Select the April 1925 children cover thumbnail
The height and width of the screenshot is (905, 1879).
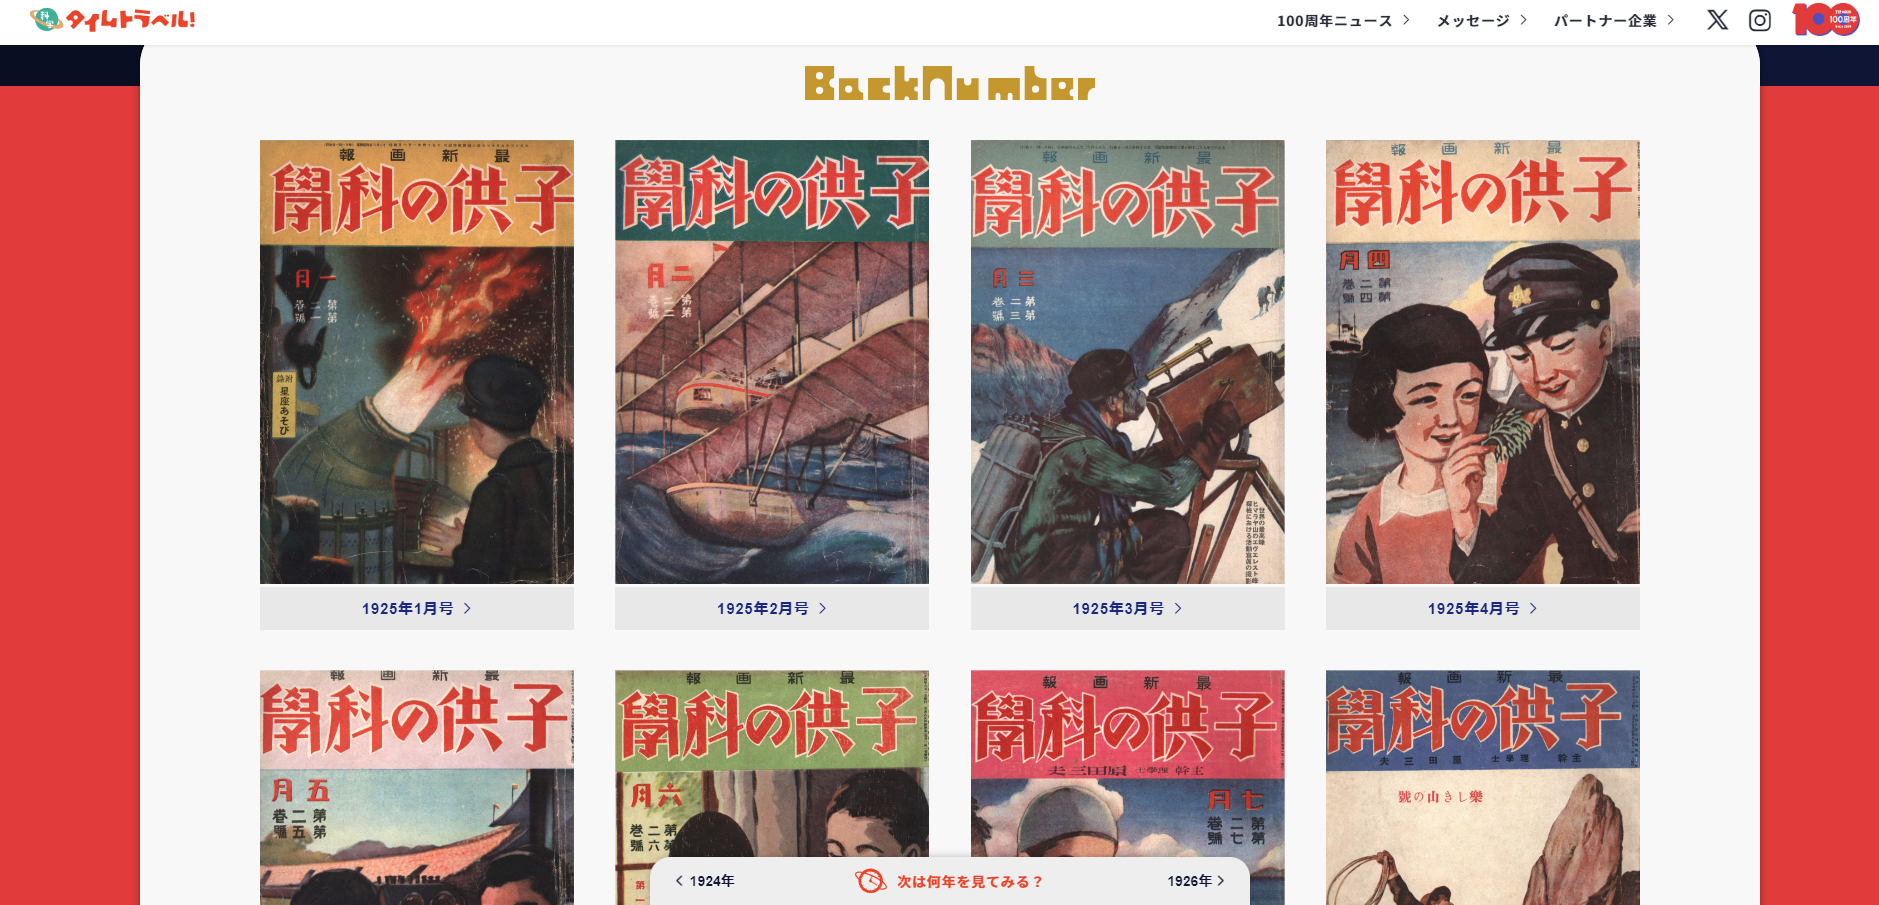(1483, 362)
